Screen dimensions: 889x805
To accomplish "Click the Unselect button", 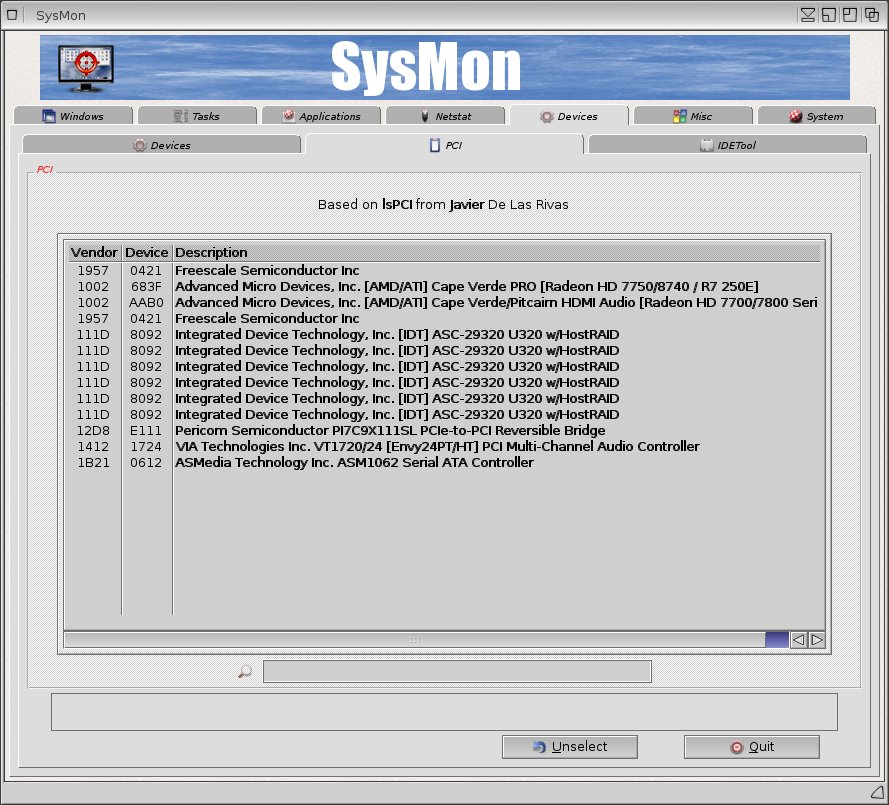I will (x=570, y=747).
